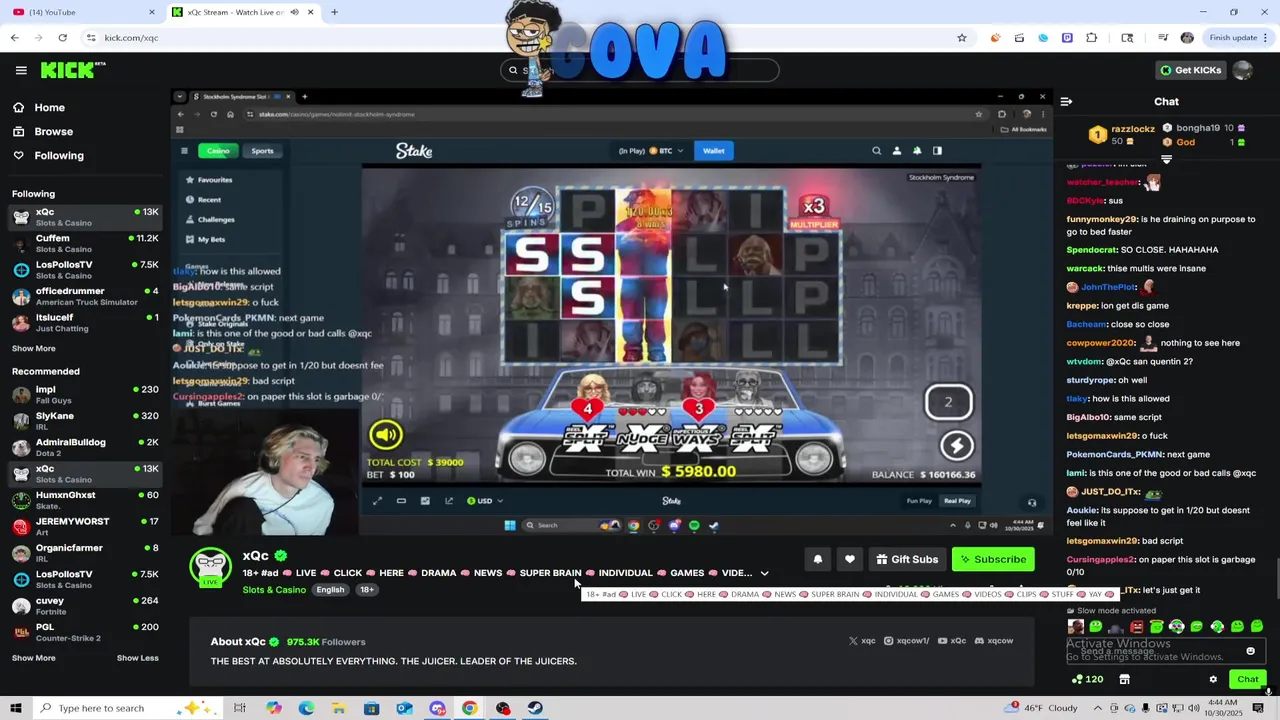
Task: Toggle stream notifications bell
Action: tap(817, 560)
